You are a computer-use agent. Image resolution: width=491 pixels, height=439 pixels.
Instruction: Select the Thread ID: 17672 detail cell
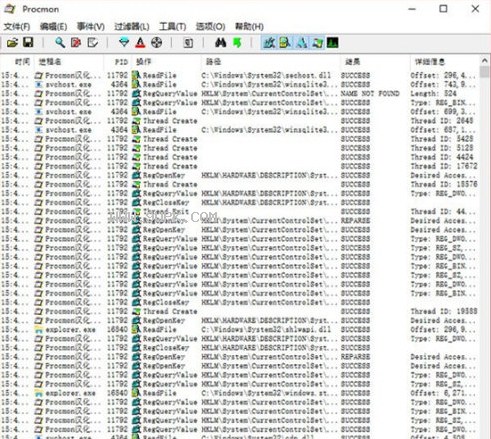click(444, 166)
